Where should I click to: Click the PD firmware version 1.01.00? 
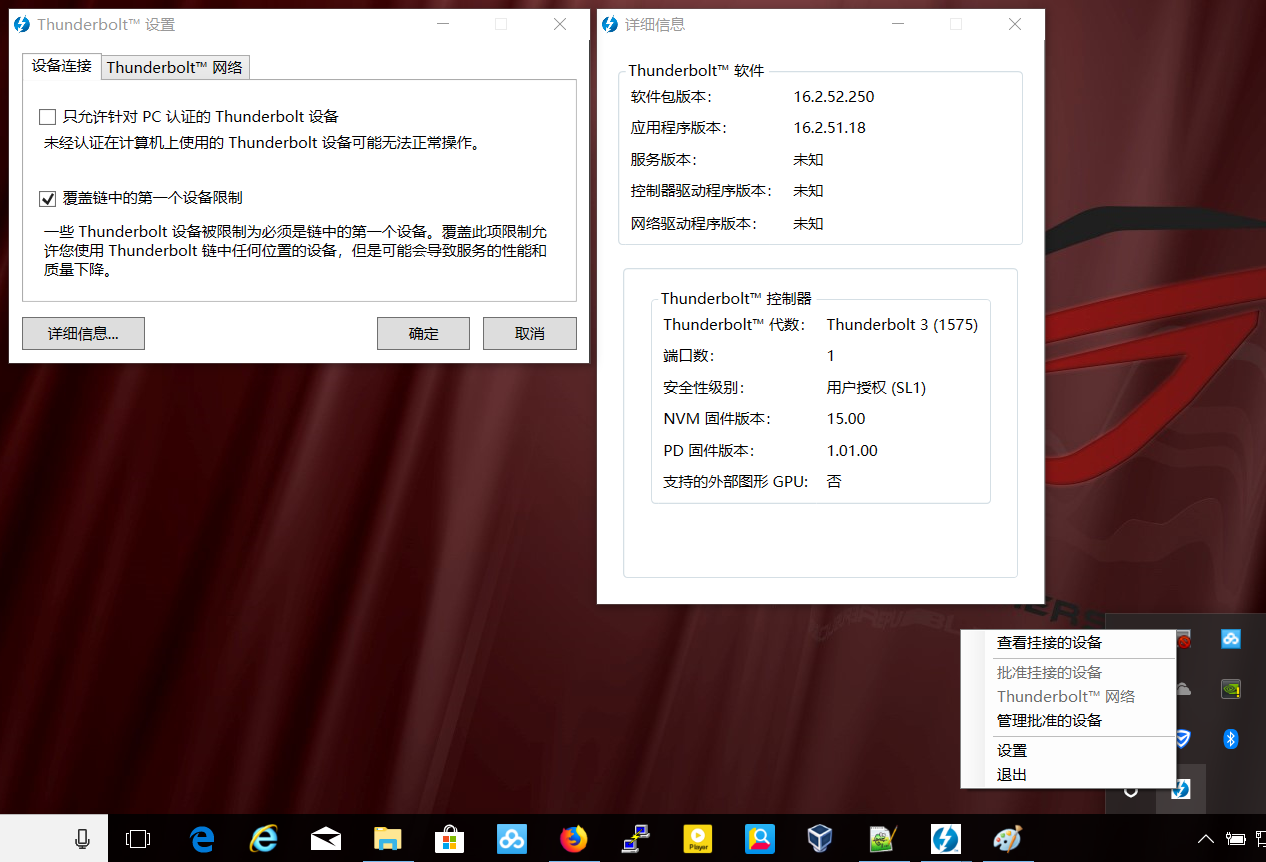click(852, 451)
